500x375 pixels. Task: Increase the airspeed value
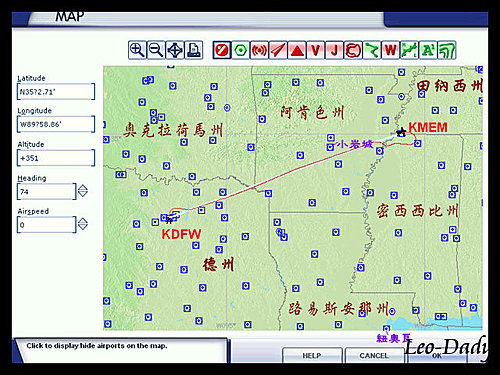point(83,220)
